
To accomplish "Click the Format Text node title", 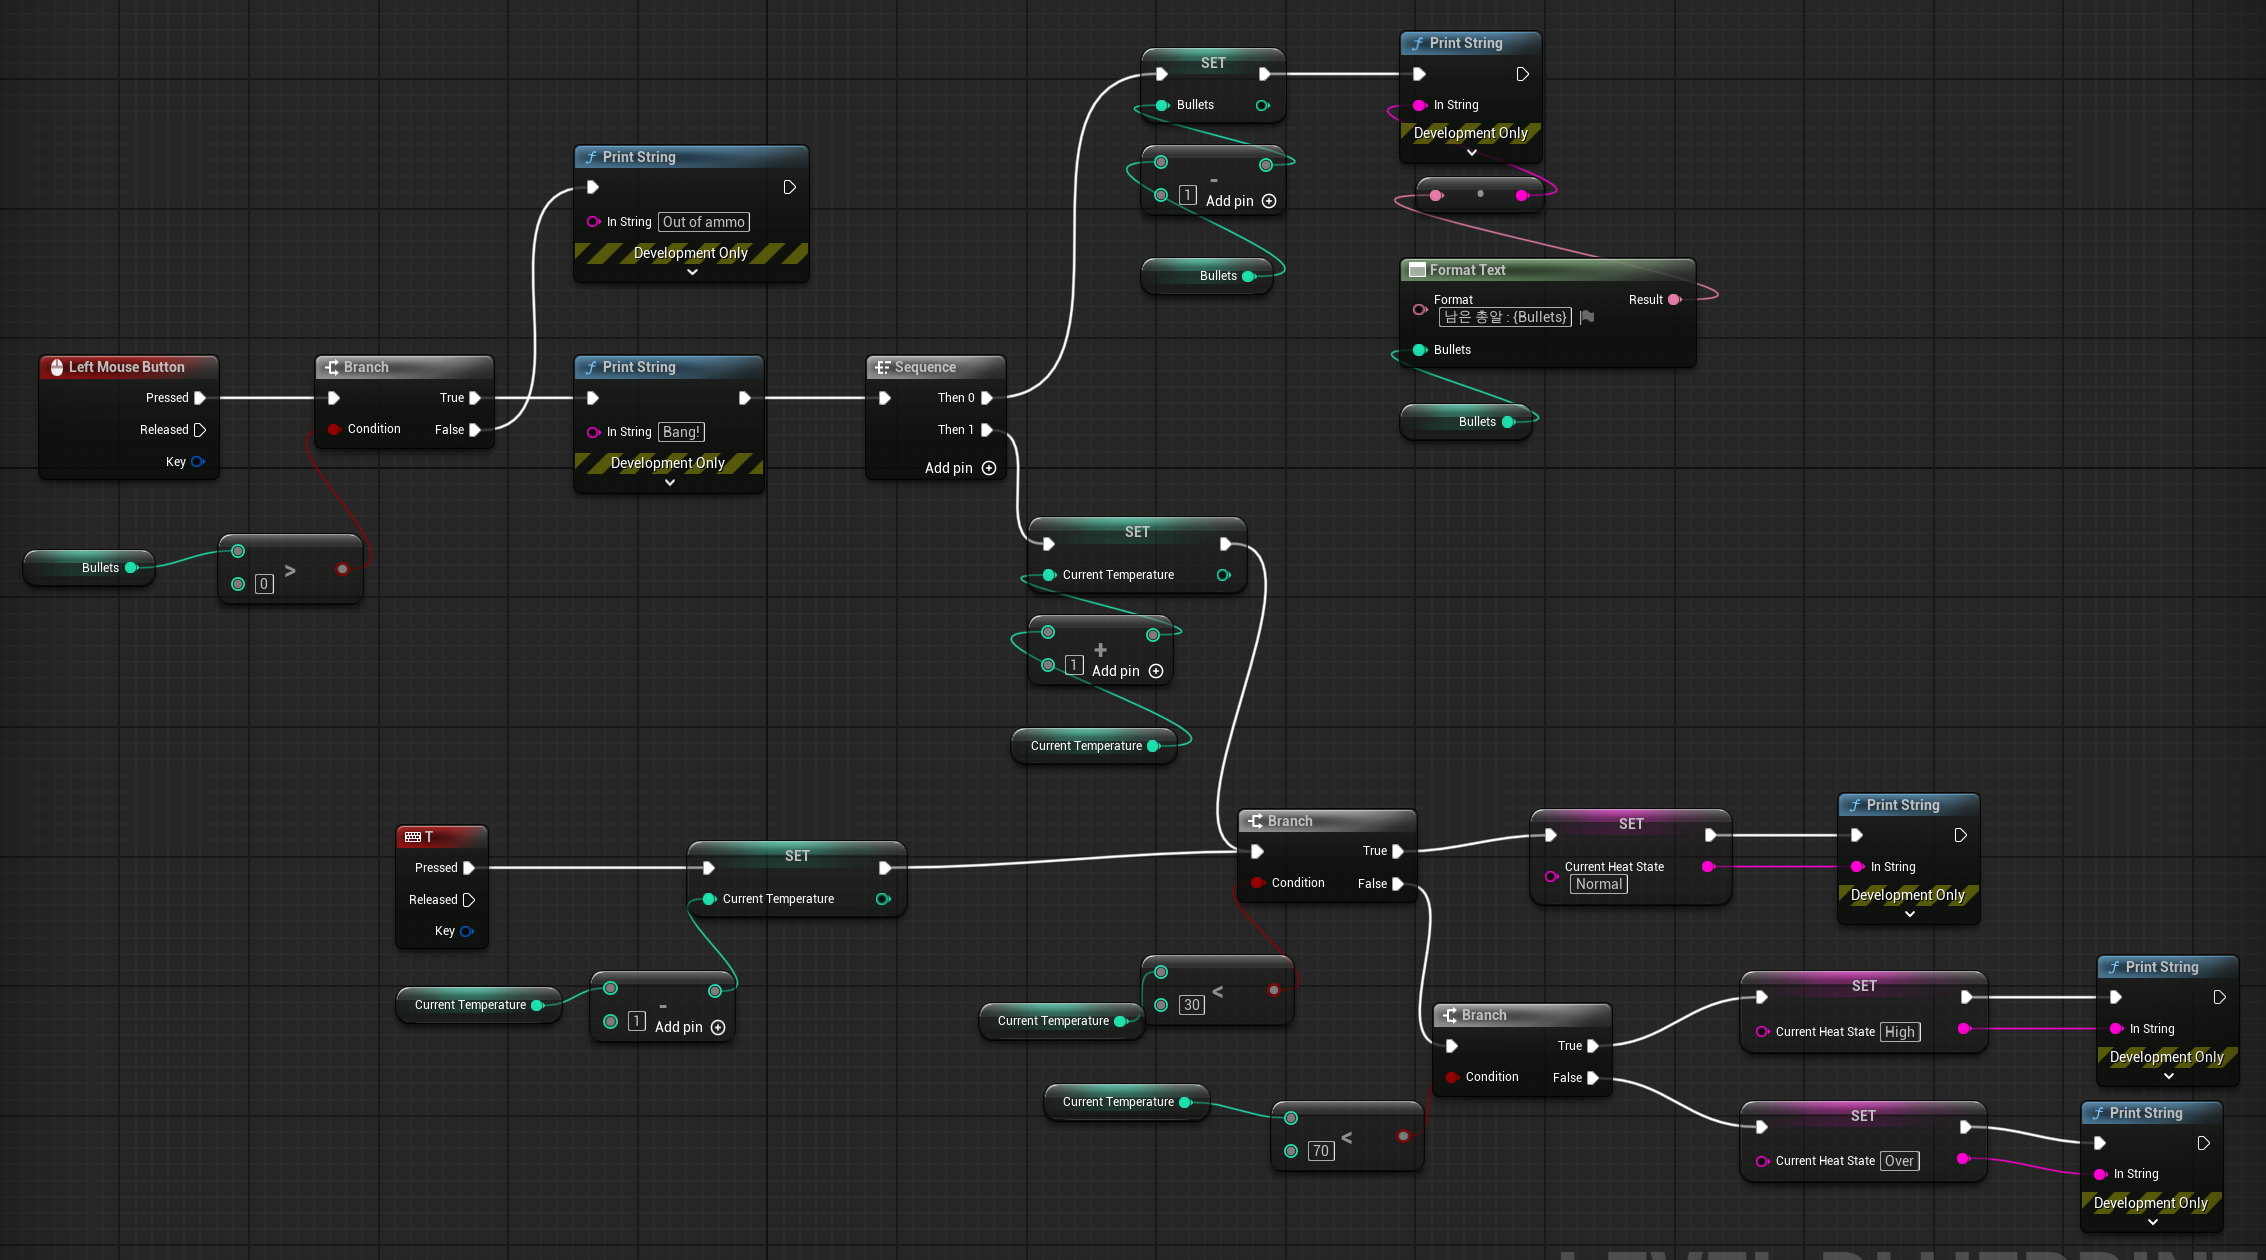I will [1467, 270].
